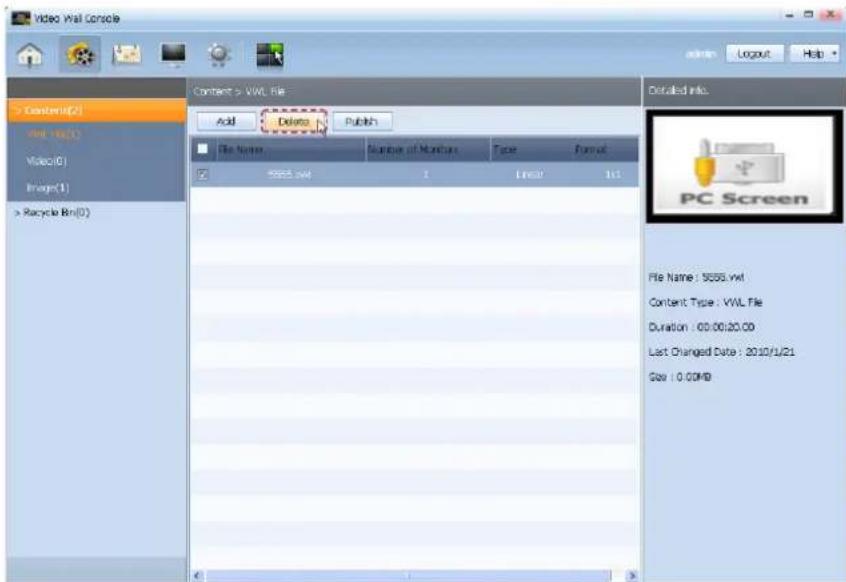Click the Duration 00:00:20.00 detail line
Screen dimensions: 846x582
(x=701, y=327)
